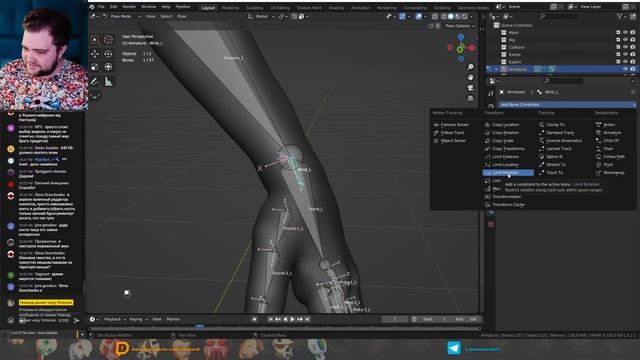640x360 pixels.
Task: Open timeline Marker menu
Action: click(173, 319)
